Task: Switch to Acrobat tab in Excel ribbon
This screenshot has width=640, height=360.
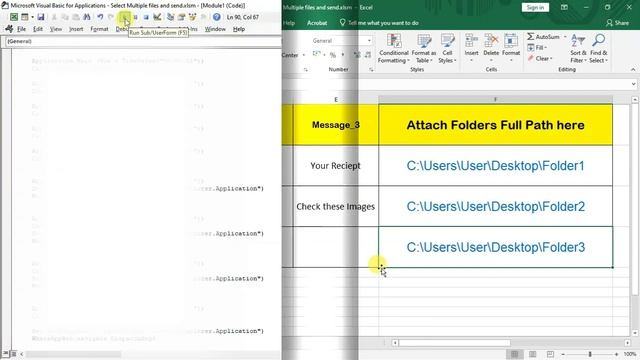Action: [317, 23]
